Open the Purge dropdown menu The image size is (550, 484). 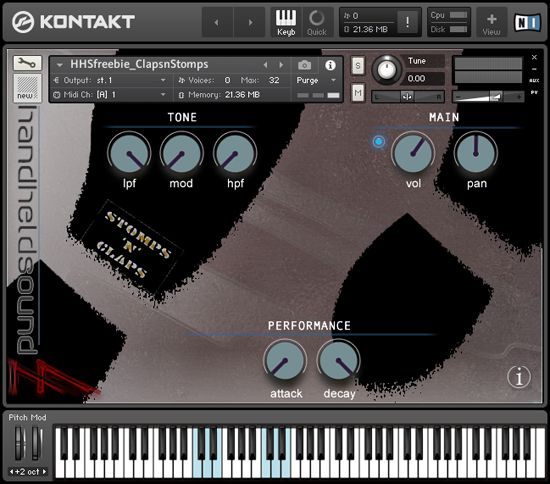pos(317,81)
